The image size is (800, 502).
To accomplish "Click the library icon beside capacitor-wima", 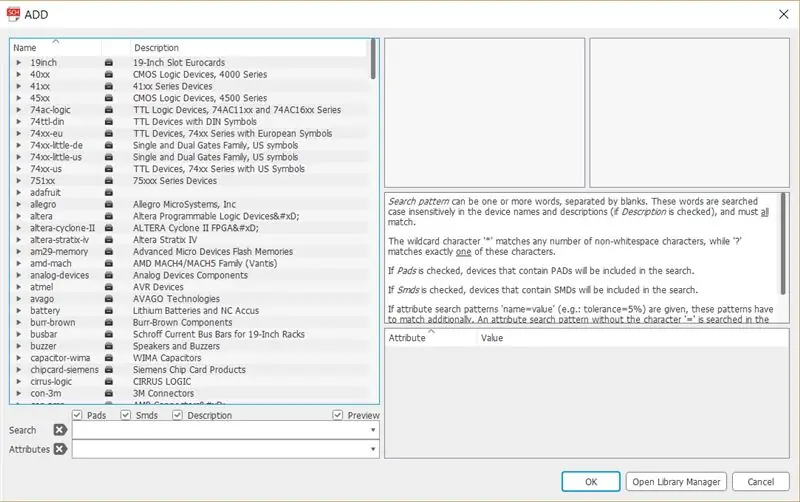I will [x=109, y=358].
